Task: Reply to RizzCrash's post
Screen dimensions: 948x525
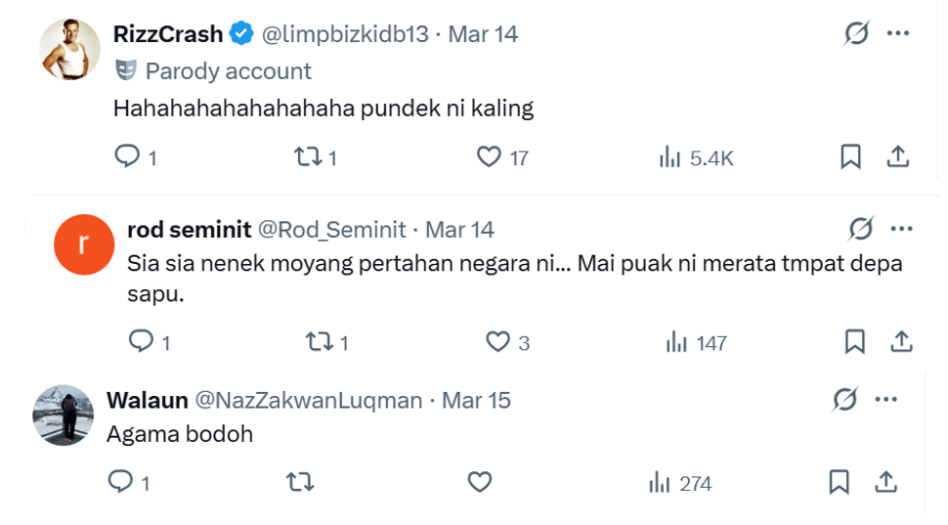Action: pos(127,157)
